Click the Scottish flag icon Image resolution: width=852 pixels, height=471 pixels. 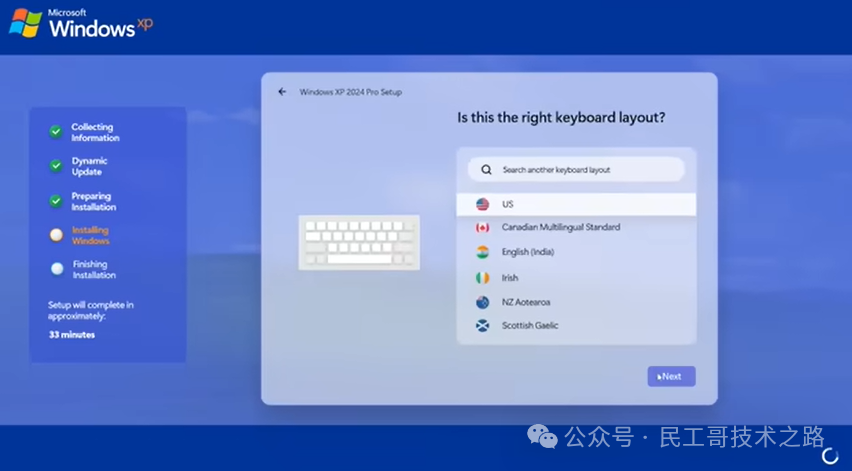point(483,326)
